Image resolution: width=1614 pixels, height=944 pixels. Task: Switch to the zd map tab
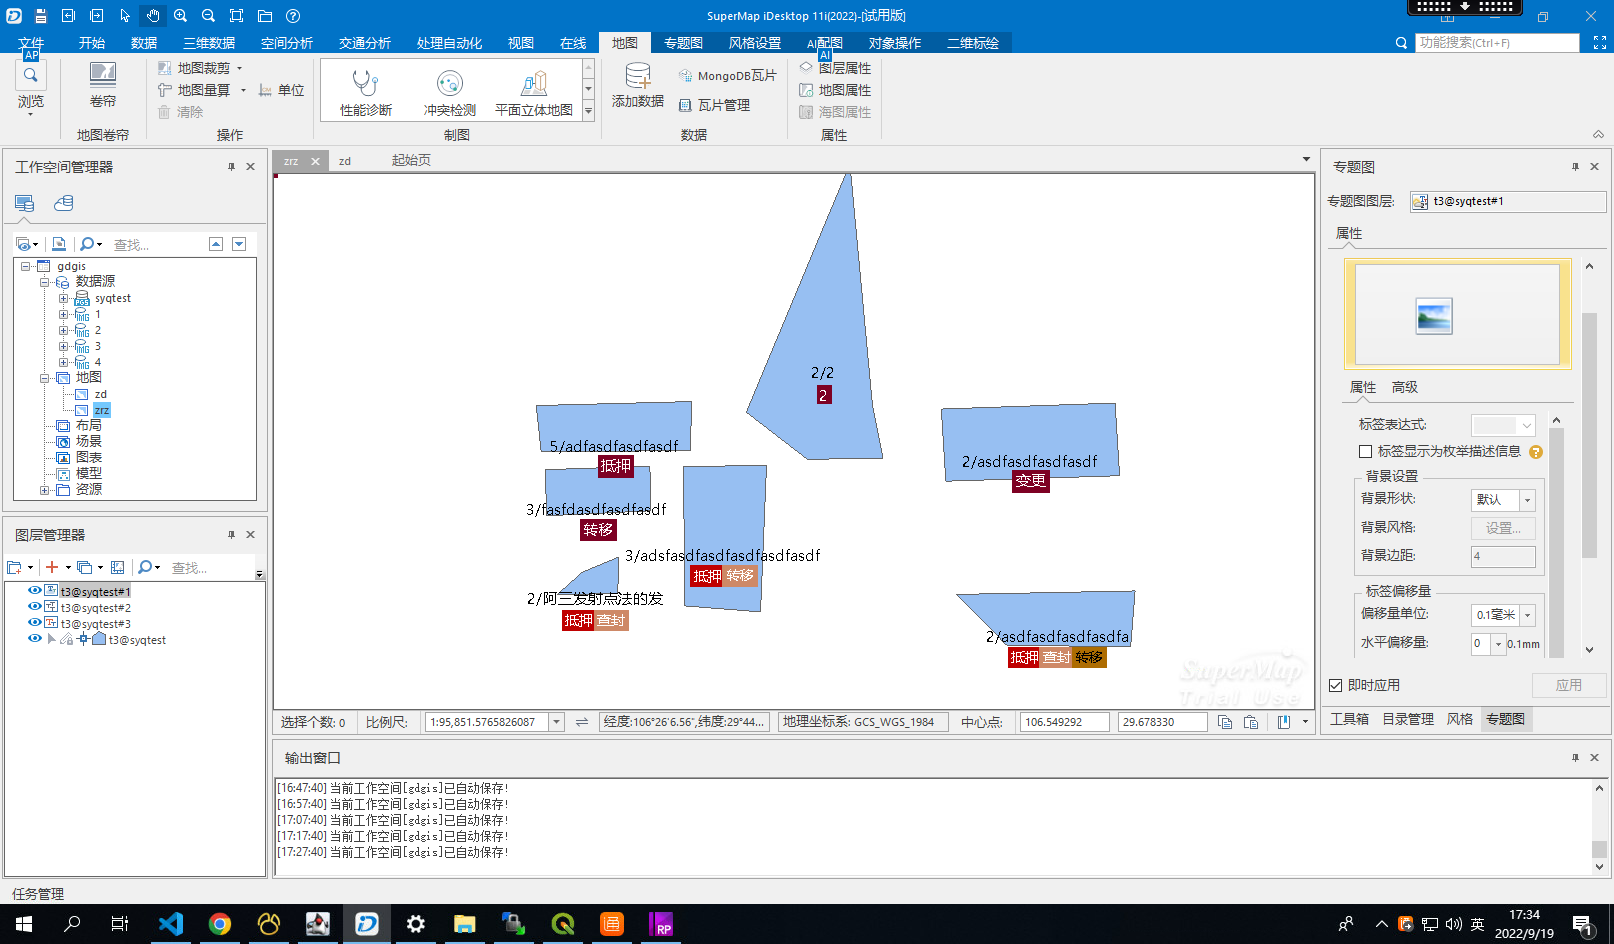(345, 161)
